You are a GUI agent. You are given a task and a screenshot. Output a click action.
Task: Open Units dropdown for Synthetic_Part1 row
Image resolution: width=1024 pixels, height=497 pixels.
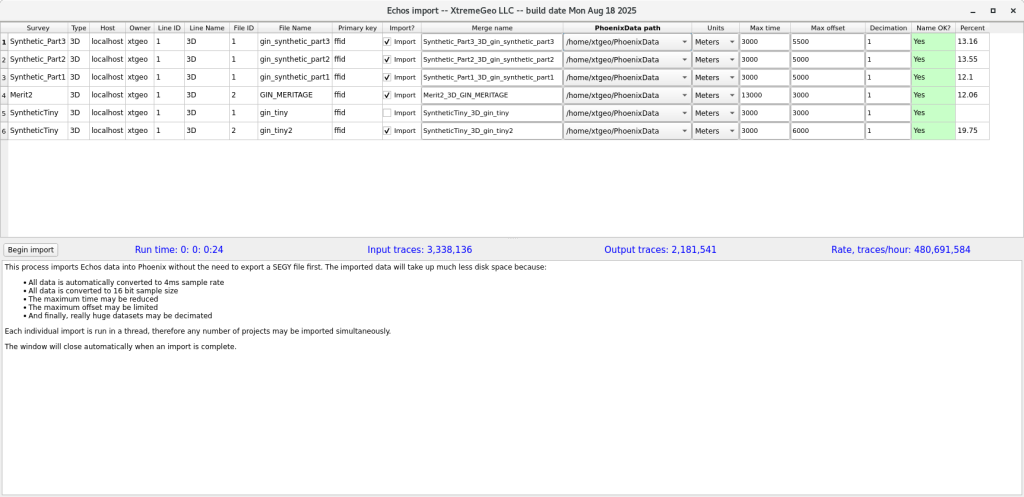[x=715, y=77]
